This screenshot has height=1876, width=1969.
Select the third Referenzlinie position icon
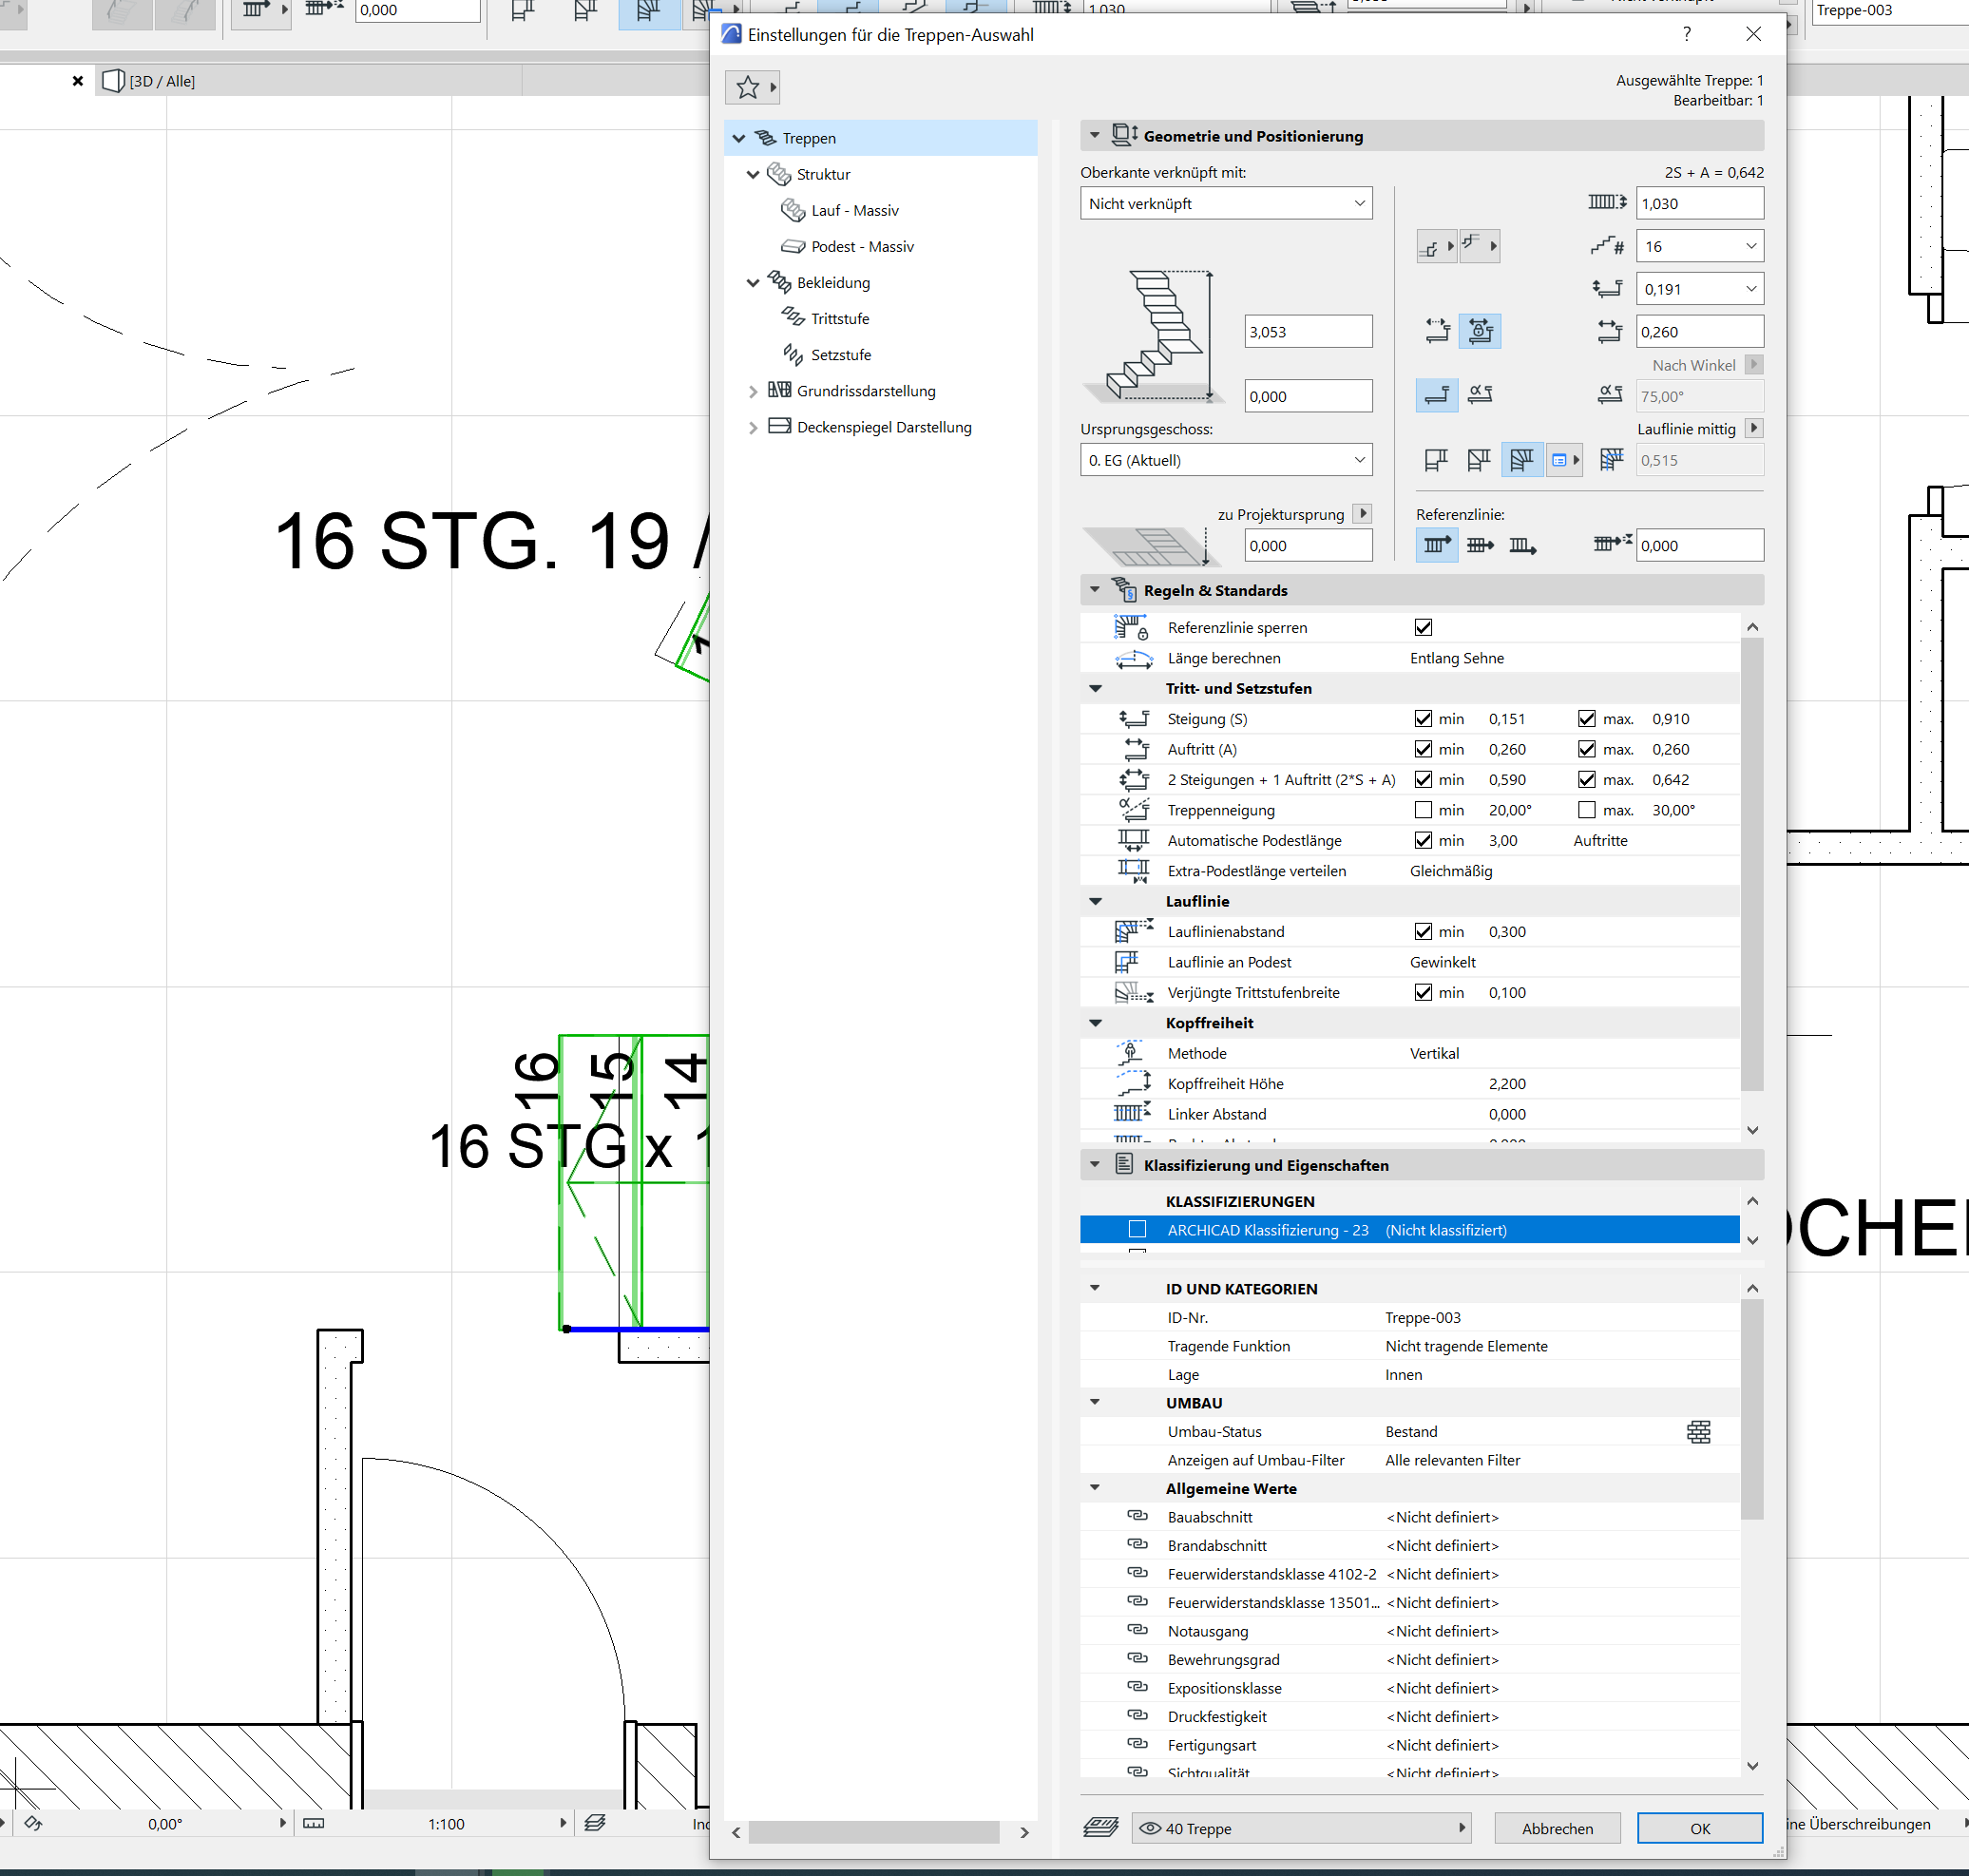coord(1522,545)
